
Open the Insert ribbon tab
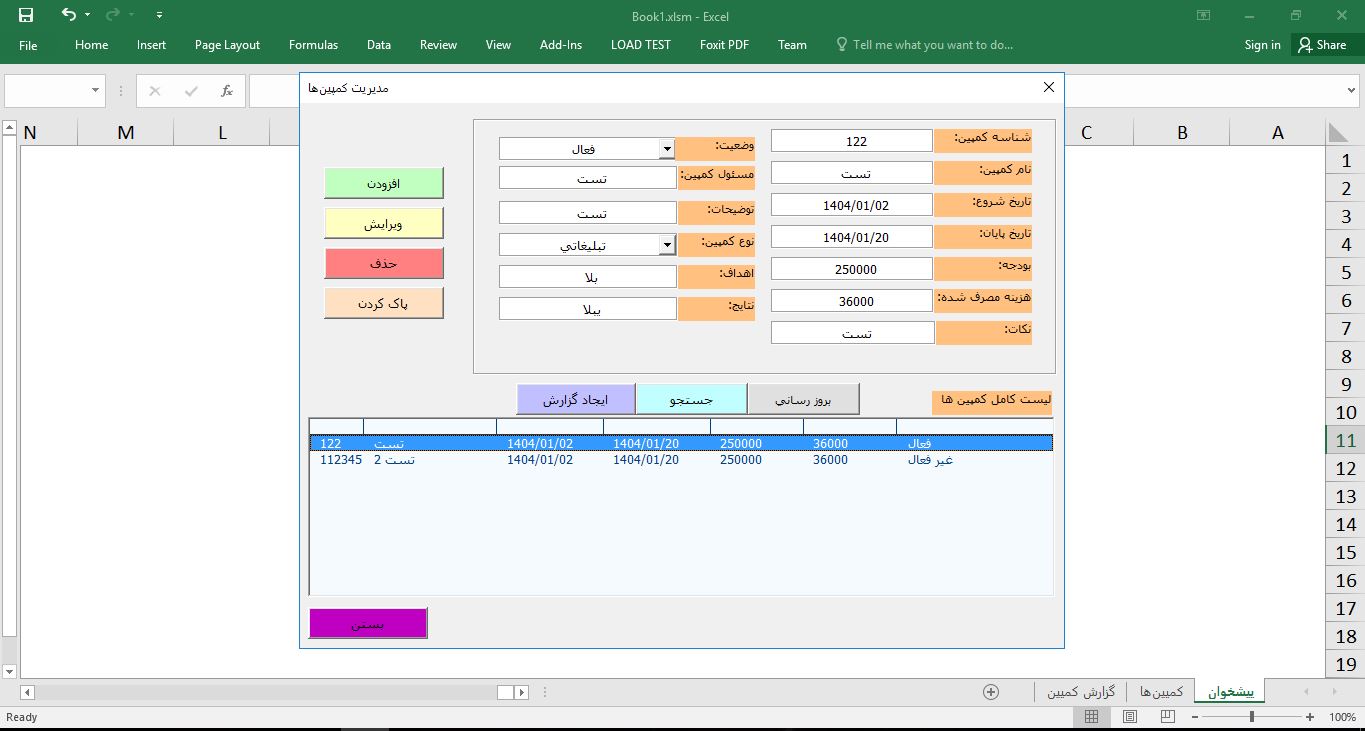pyautogui.click(x=151, y=45)
